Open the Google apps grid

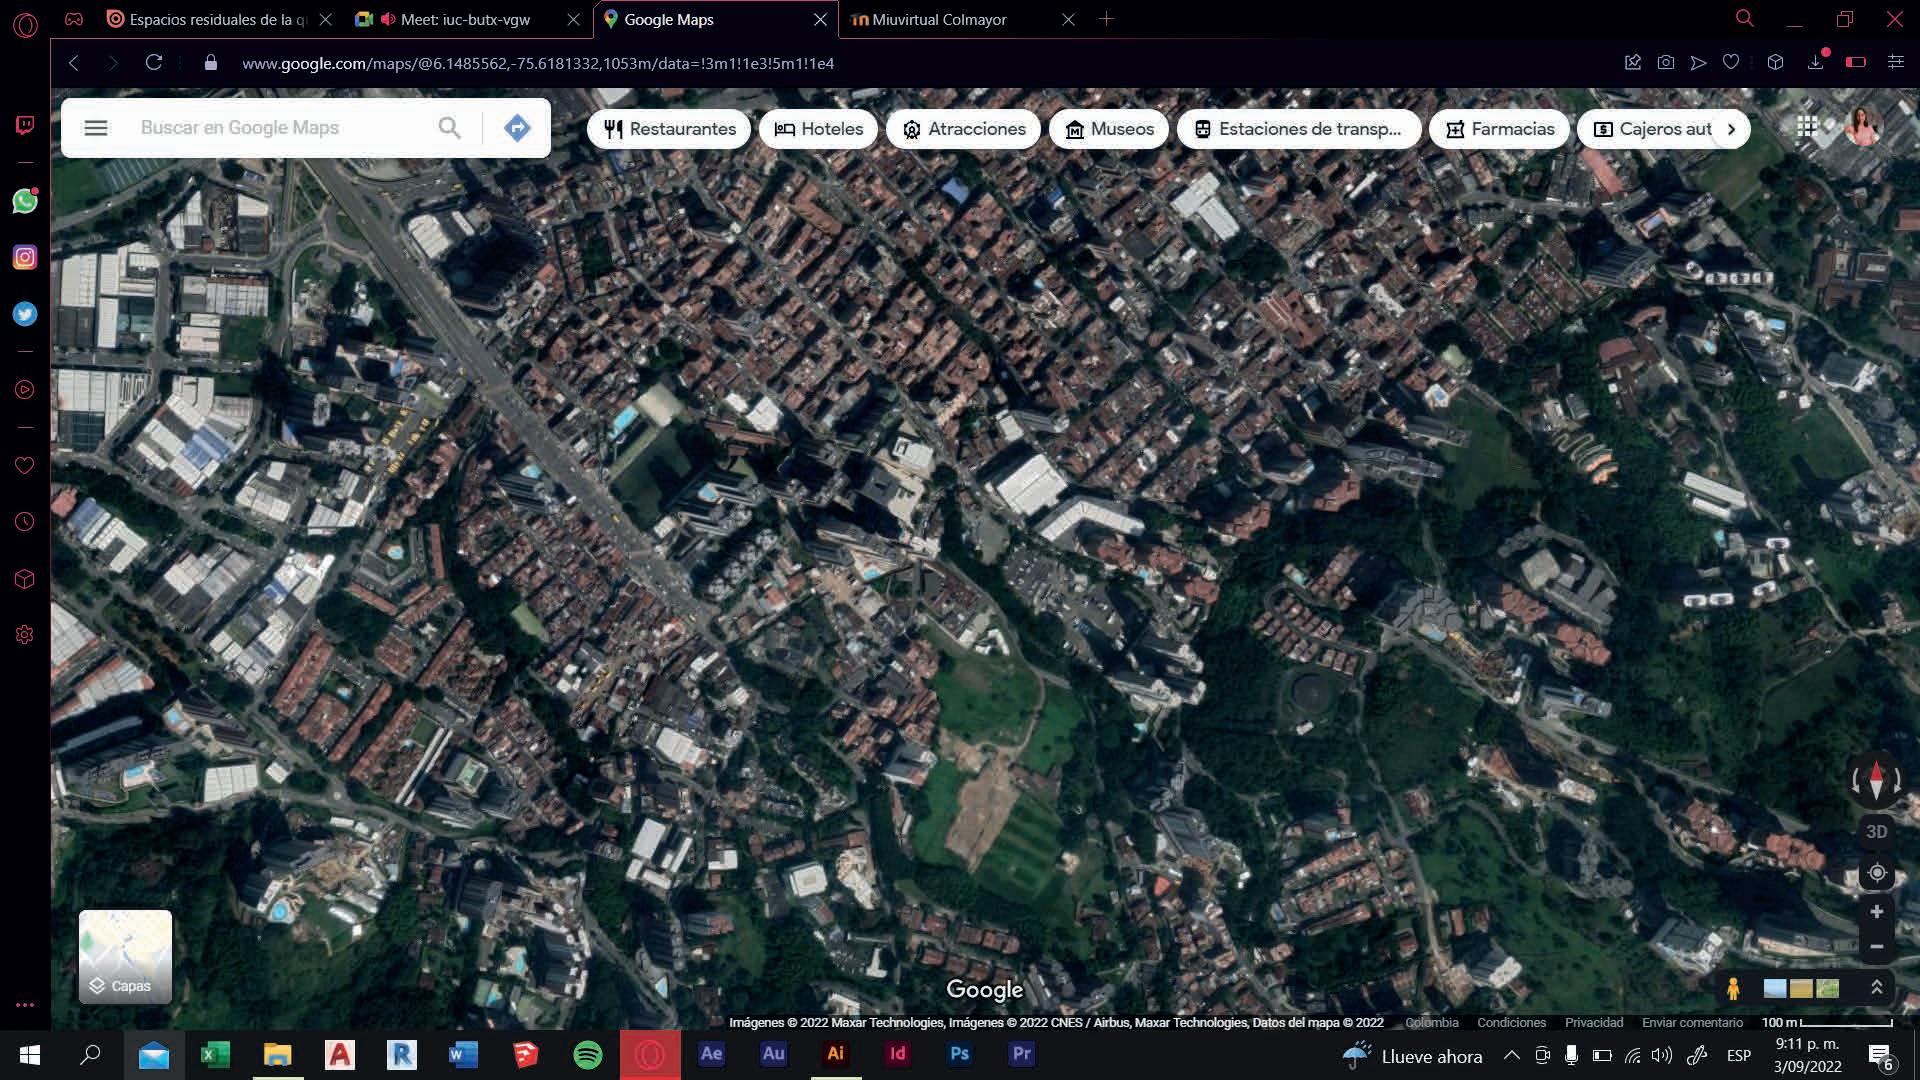1806,127
